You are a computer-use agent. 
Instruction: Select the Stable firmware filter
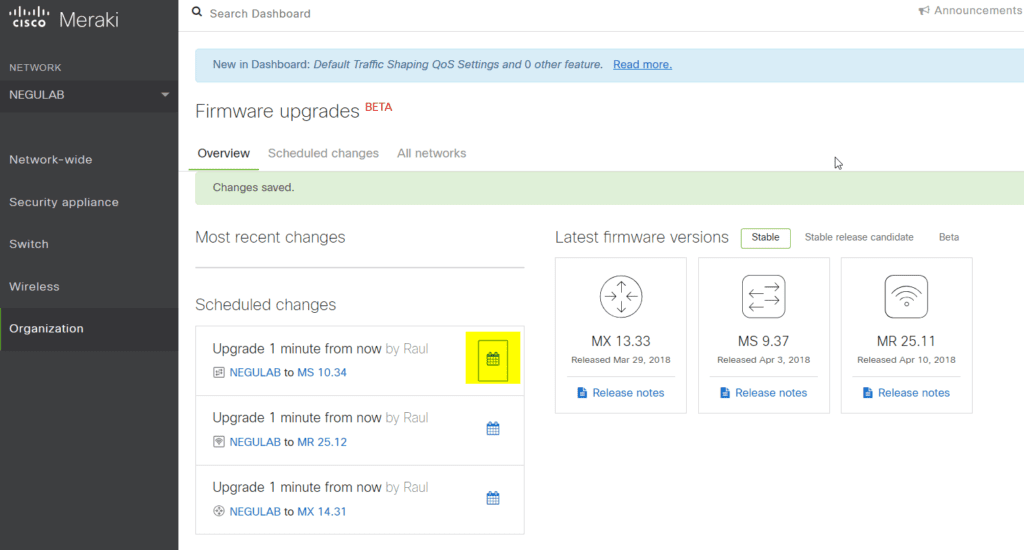pyautogui.click(x=765, y=238)
